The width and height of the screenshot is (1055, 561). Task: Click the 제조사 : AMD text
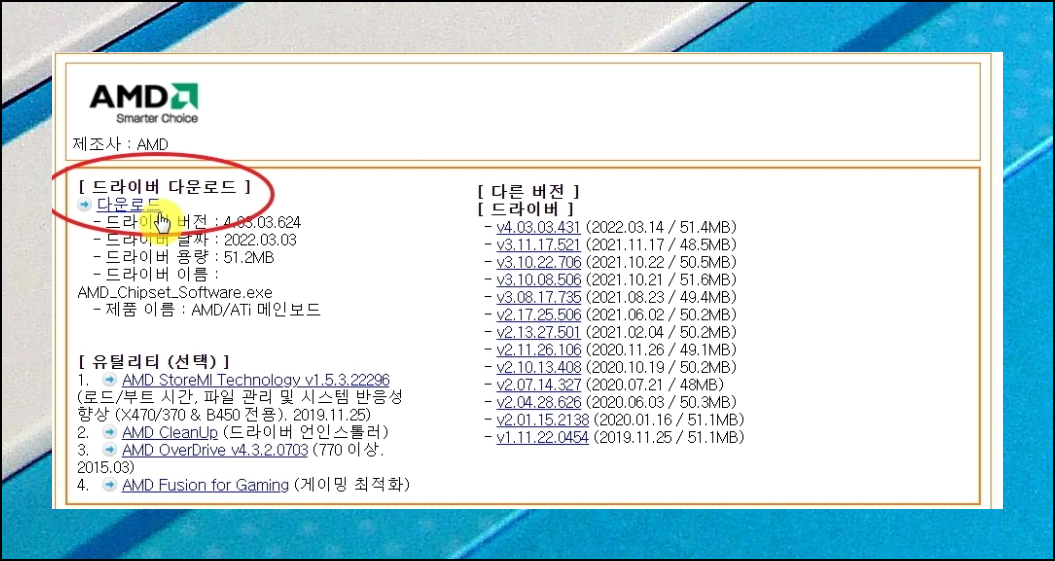[120, 145]
